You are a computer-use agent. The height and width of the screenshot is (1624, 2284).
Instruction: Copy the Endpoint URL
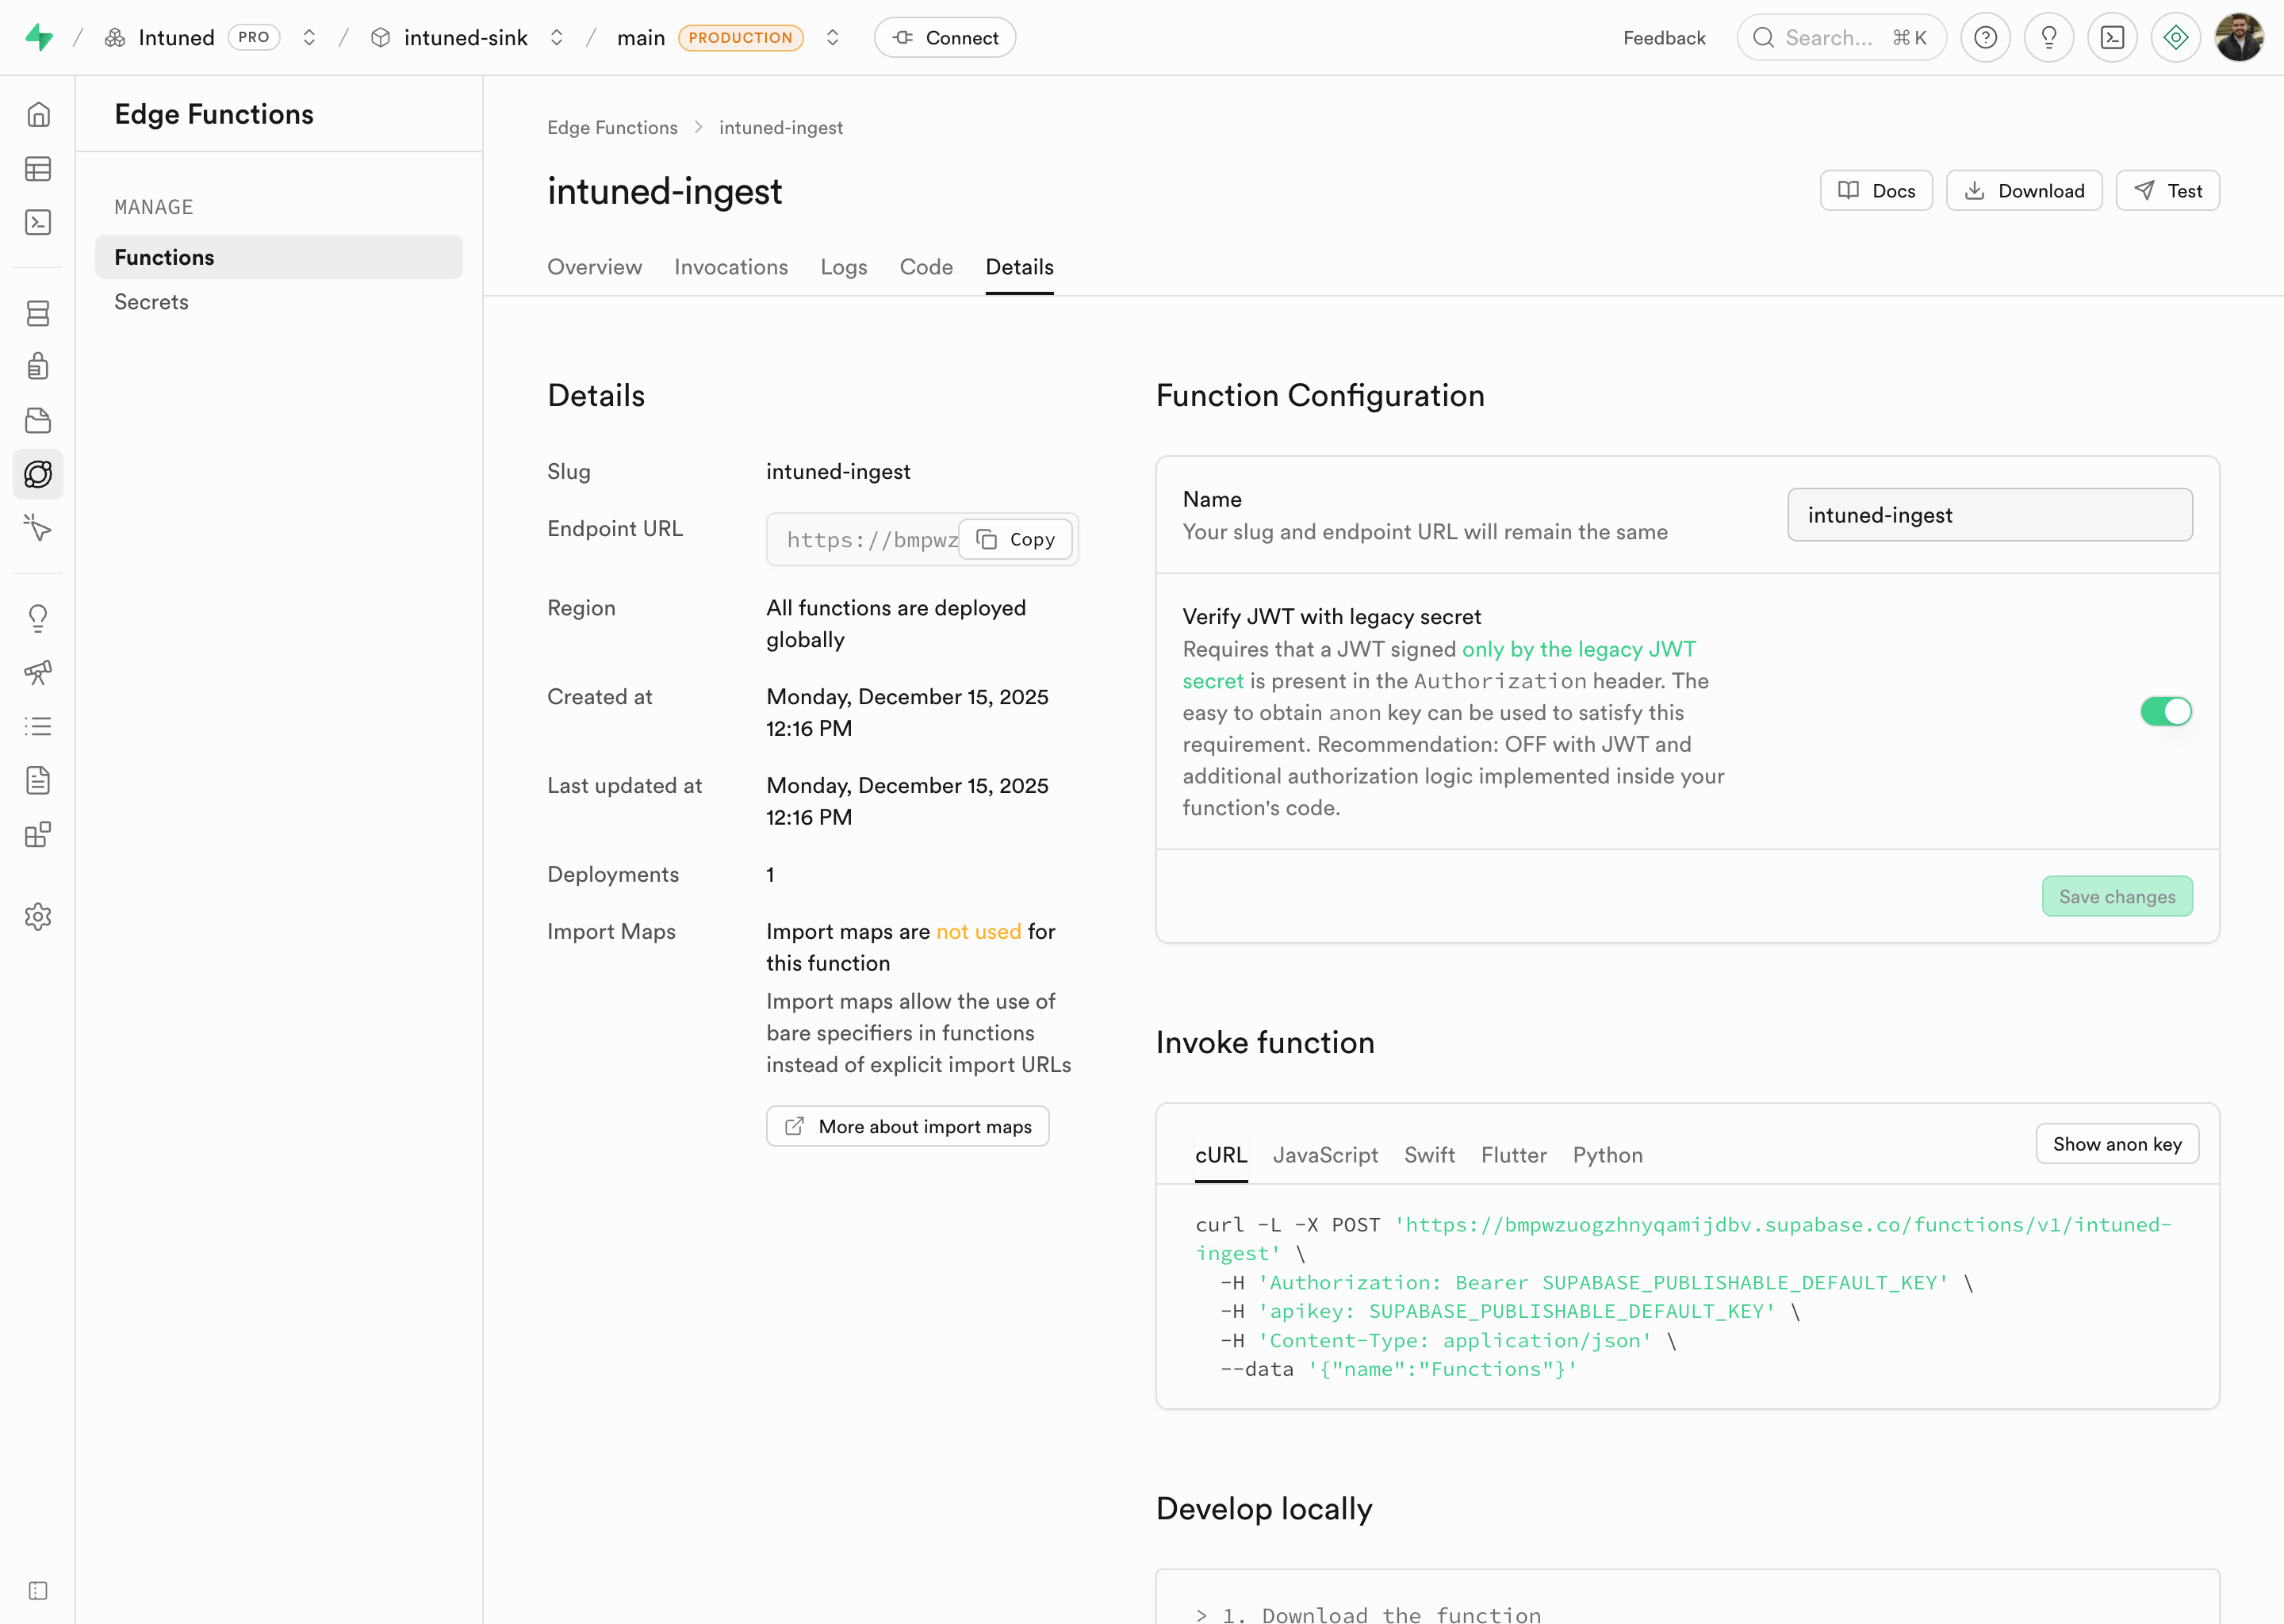tap(1015, 540)
